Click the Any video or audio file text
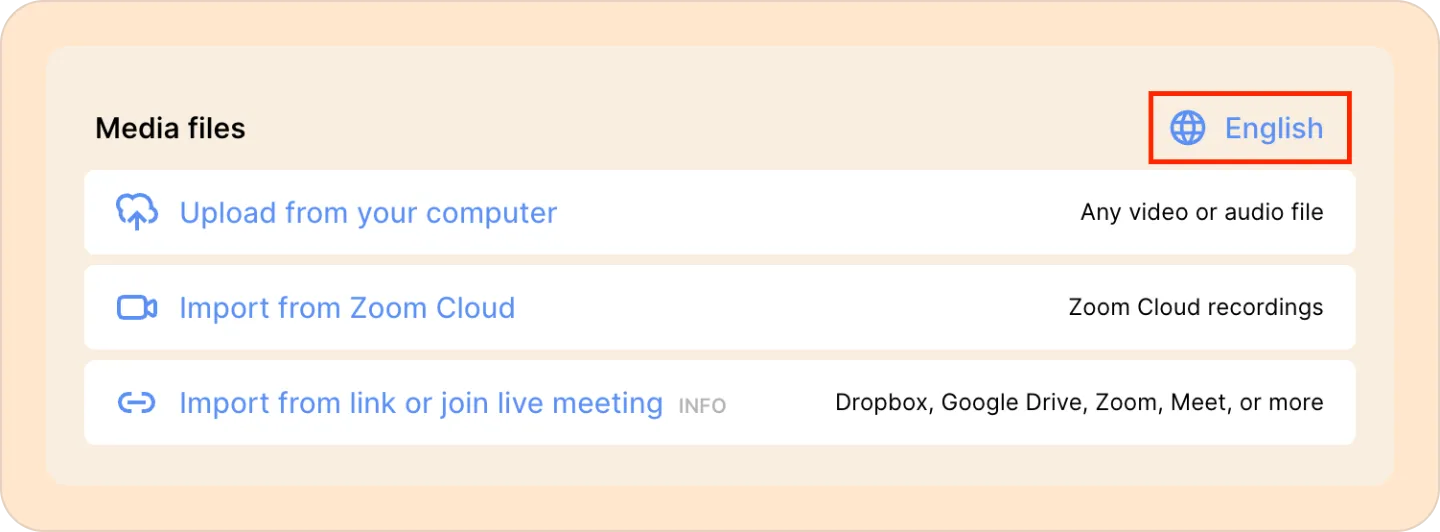Screen dimensions: 1440x532 [x=1202, y=212]
